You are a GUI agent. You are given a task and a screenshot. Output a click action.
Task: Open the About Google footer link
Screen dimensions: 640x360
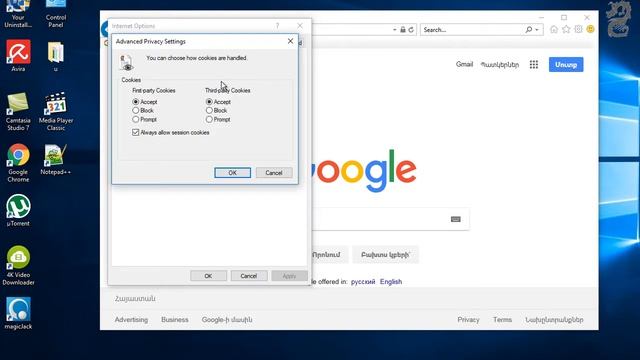point(227,320)
